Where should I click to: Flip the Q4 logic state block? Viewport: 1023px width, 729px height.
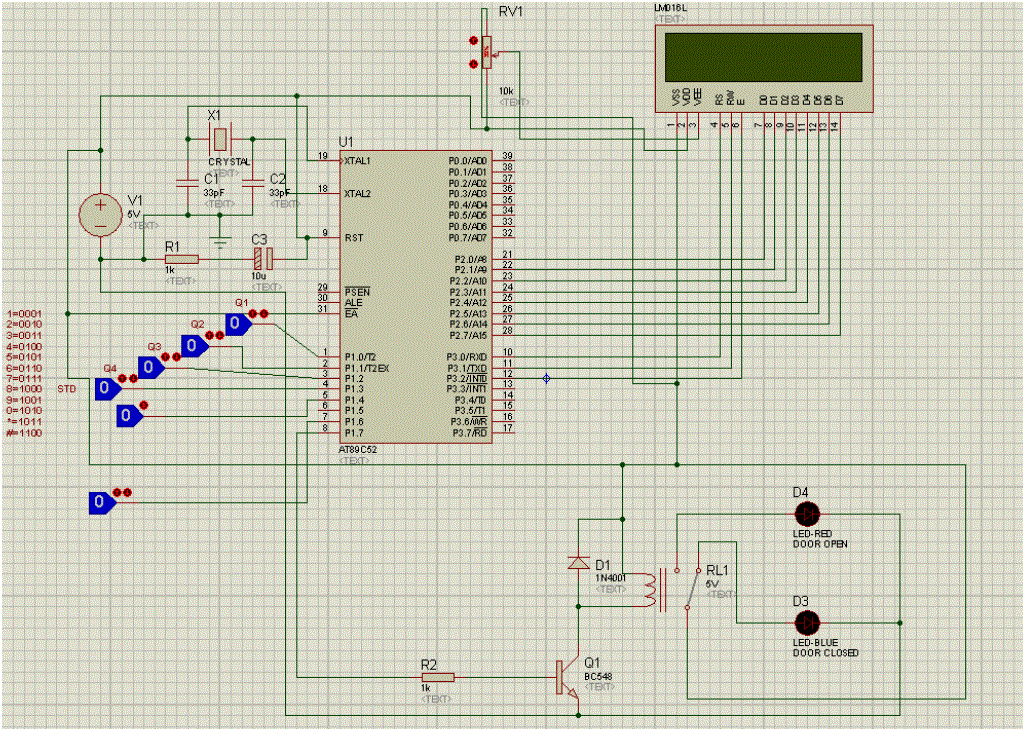[107, 390]
